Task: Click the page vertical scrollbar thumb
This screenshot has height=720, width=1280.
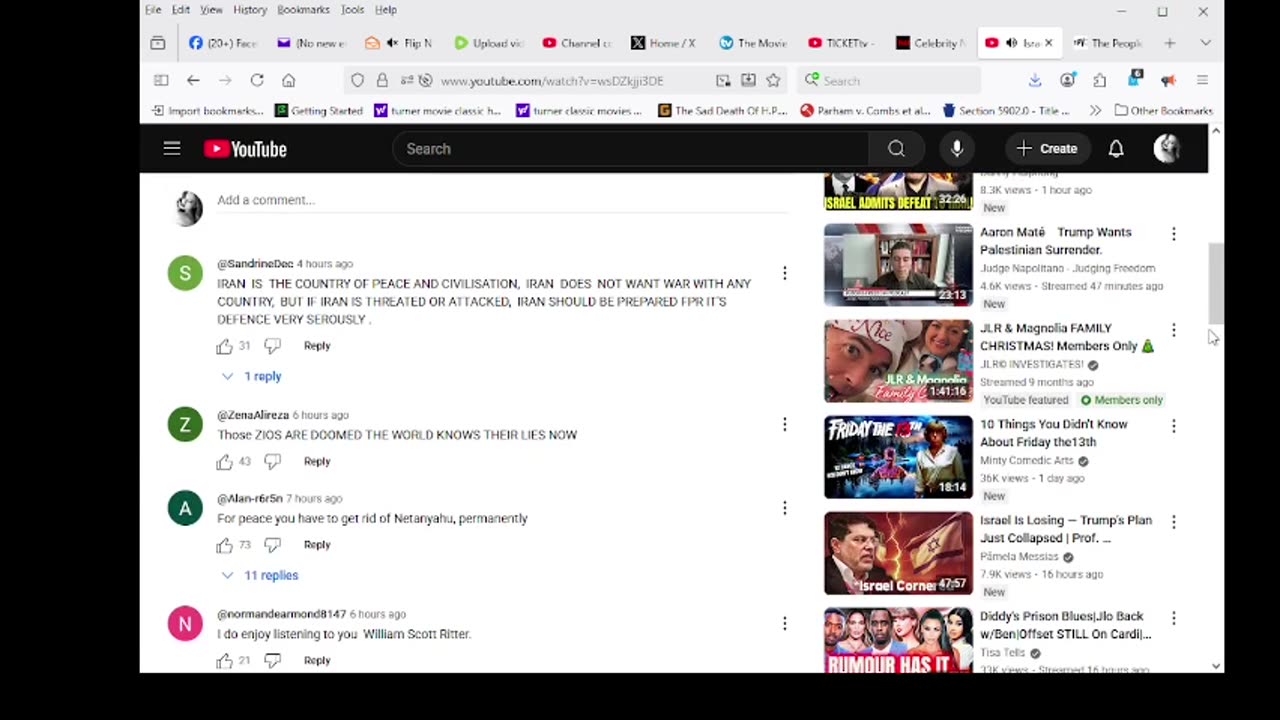Action: pyautogui.click(x=1216, y=282)
